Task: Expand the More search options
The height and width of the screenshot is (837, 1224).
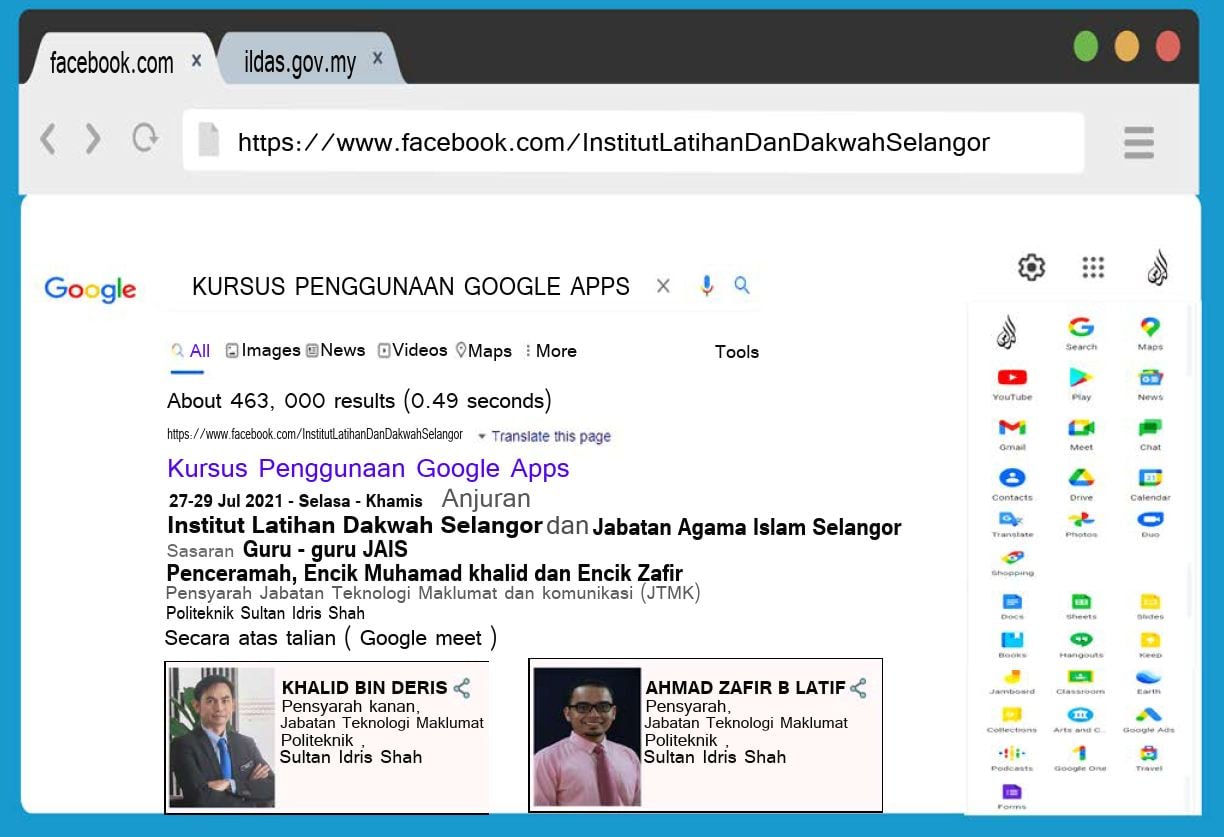Action: [x=551, y=351]
